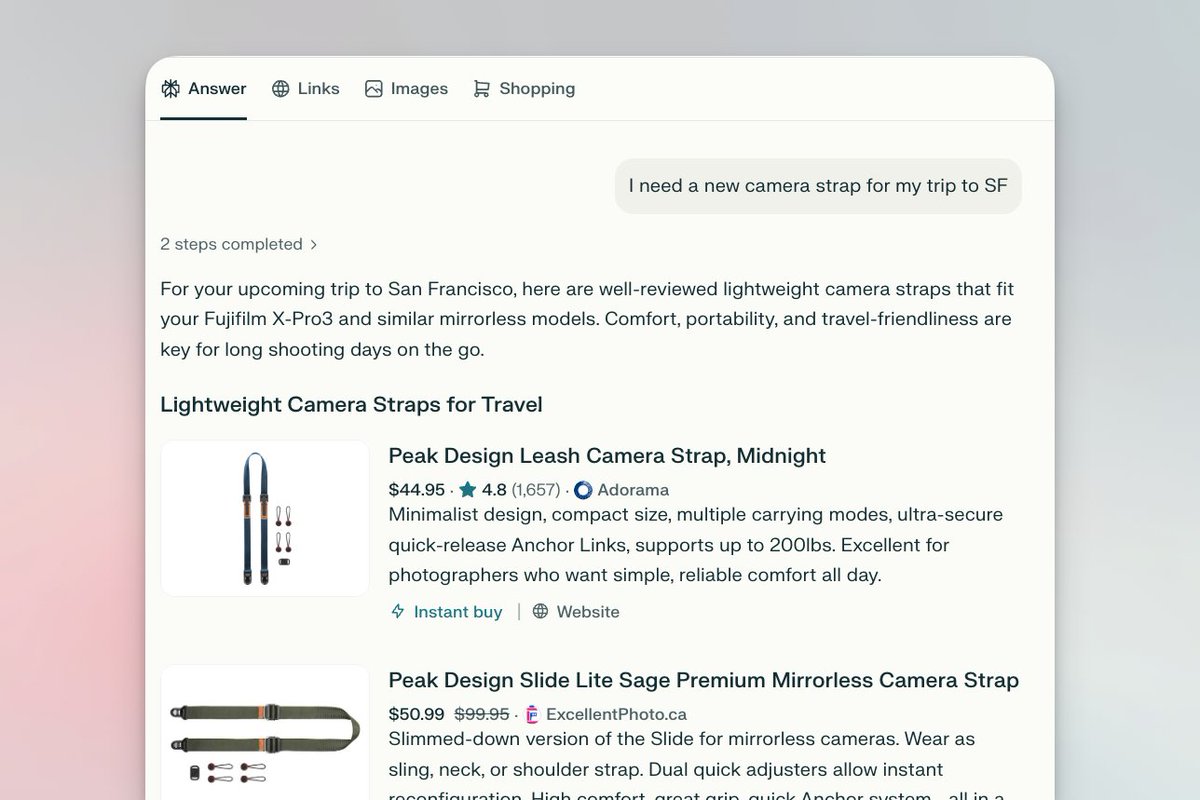This screenshot has height=800, width=1200.
Task: Click the globe icon beside Links
Action: (x=281, y=89)
